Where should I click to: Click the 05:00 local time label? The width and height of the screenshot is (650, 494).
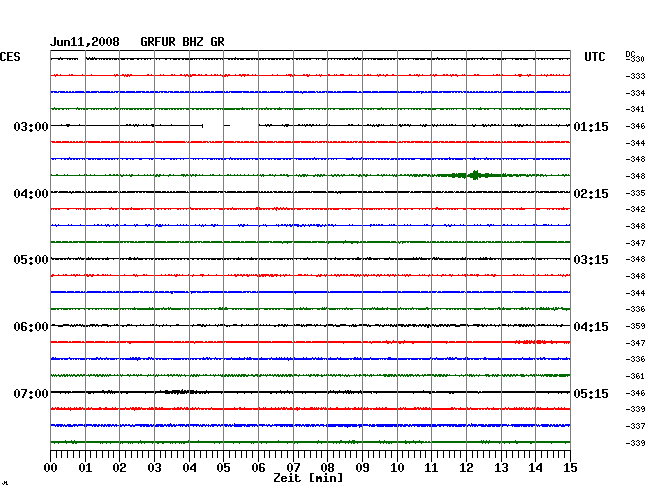tap(31, 260)
